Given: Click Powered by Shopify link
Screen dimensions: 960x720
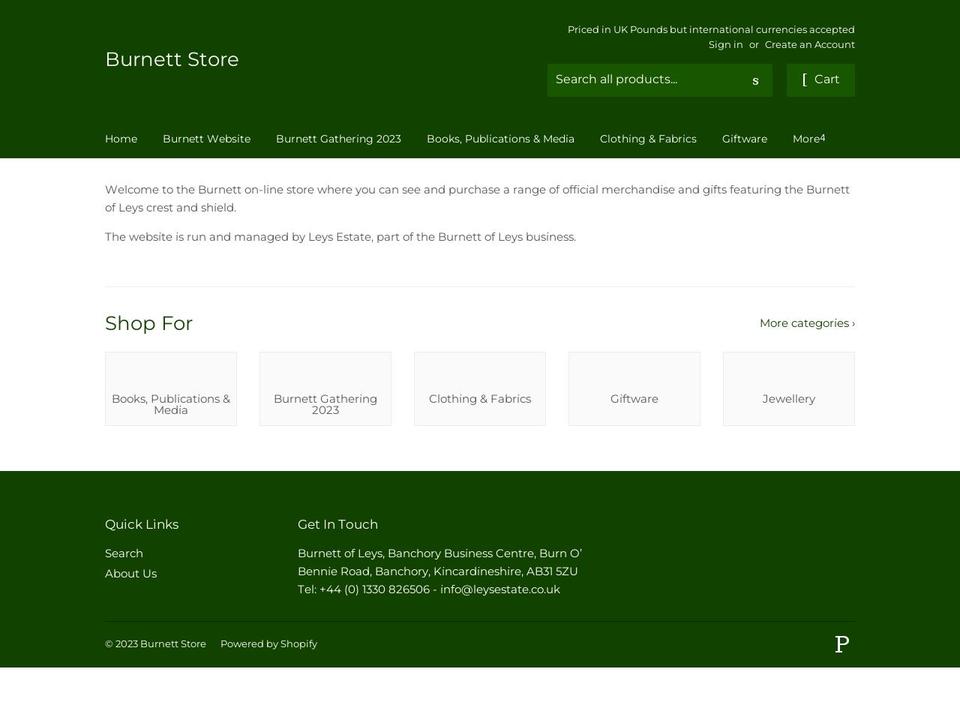Looking at the screenshot, I should [x=269, y=644].
